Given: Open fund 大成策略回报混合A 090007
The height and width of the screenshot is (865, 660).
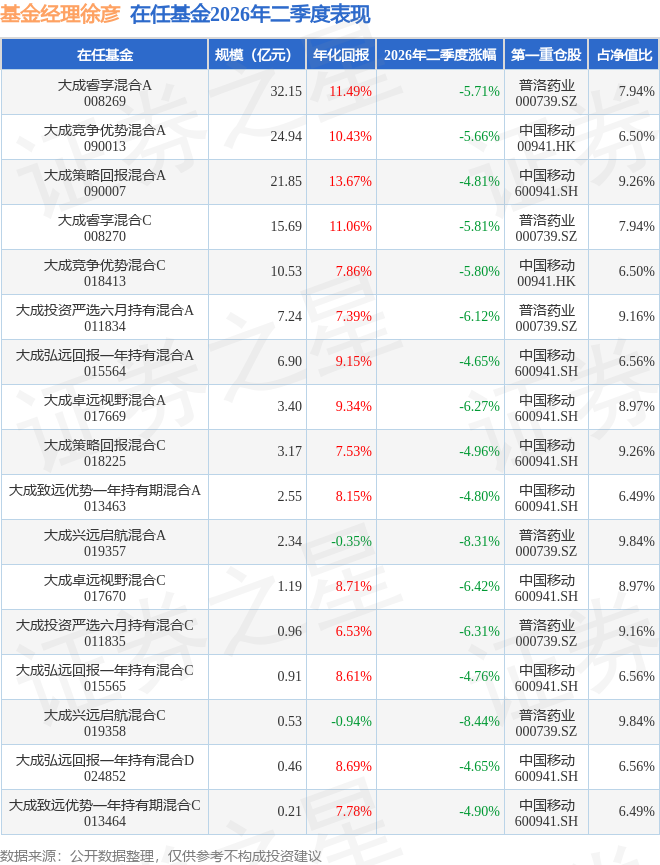Looking at the screenshot, I should (x=105, y=183).
